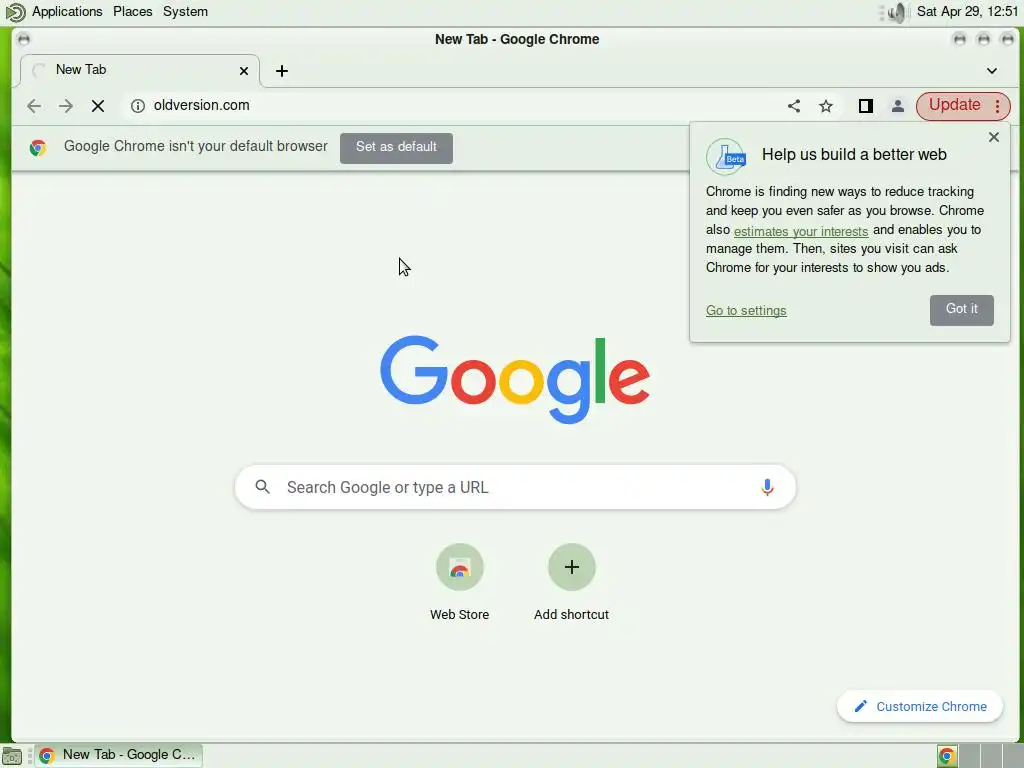
Task: Click the show desktop icon in the bottom panel
Action: (12, 756)
